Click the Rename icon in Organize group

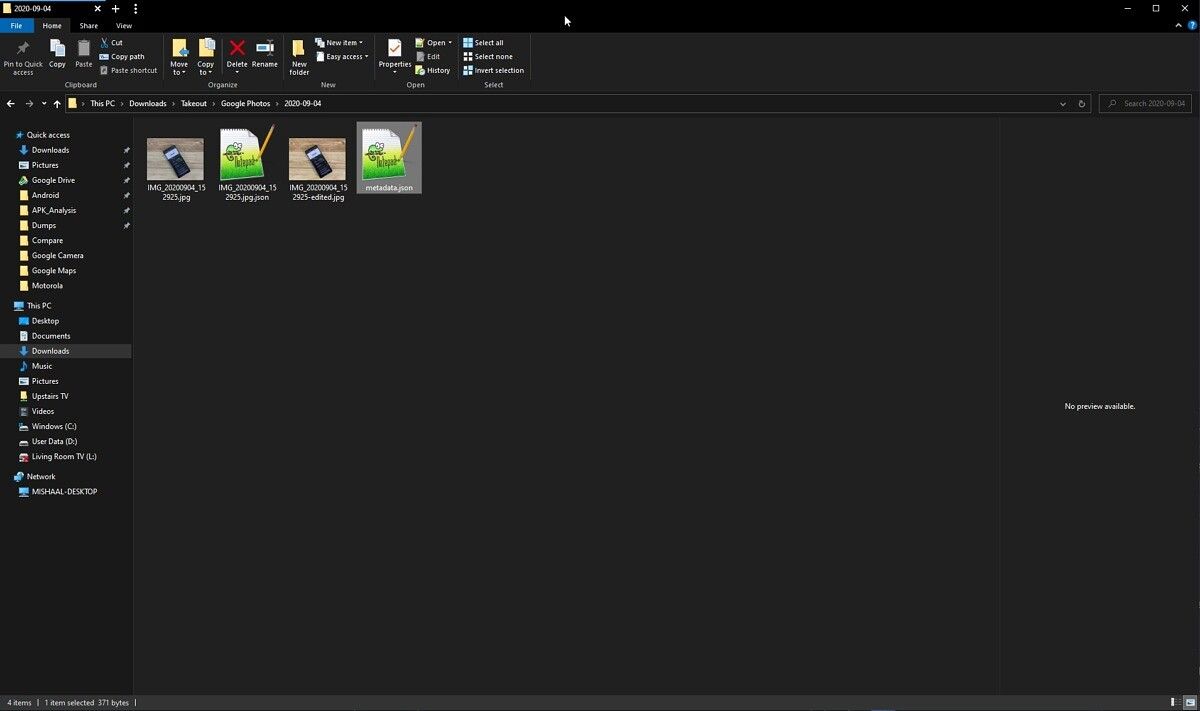(x=265, y=48)
